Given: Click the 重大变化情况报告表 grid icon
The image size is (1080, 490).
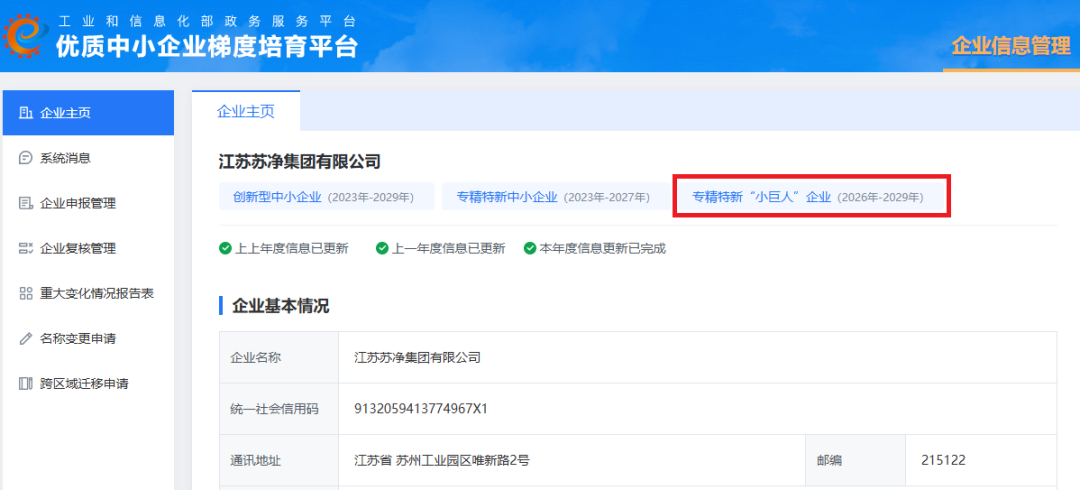Looking at the screenshot, I should tap(25, 294).
